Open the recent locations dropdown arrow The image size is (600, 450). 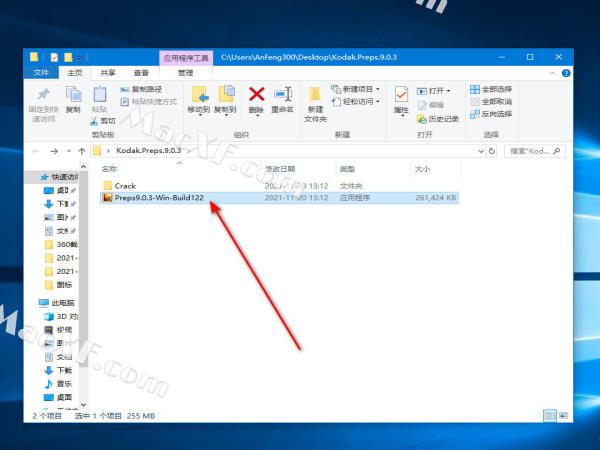pyautogui.click(x=69, y=151)
